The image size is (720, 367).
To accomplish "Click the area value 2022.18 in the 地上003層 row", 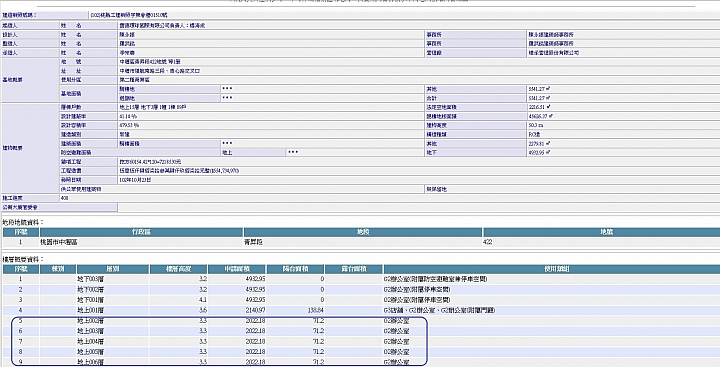I will click(x=255, y=331).
